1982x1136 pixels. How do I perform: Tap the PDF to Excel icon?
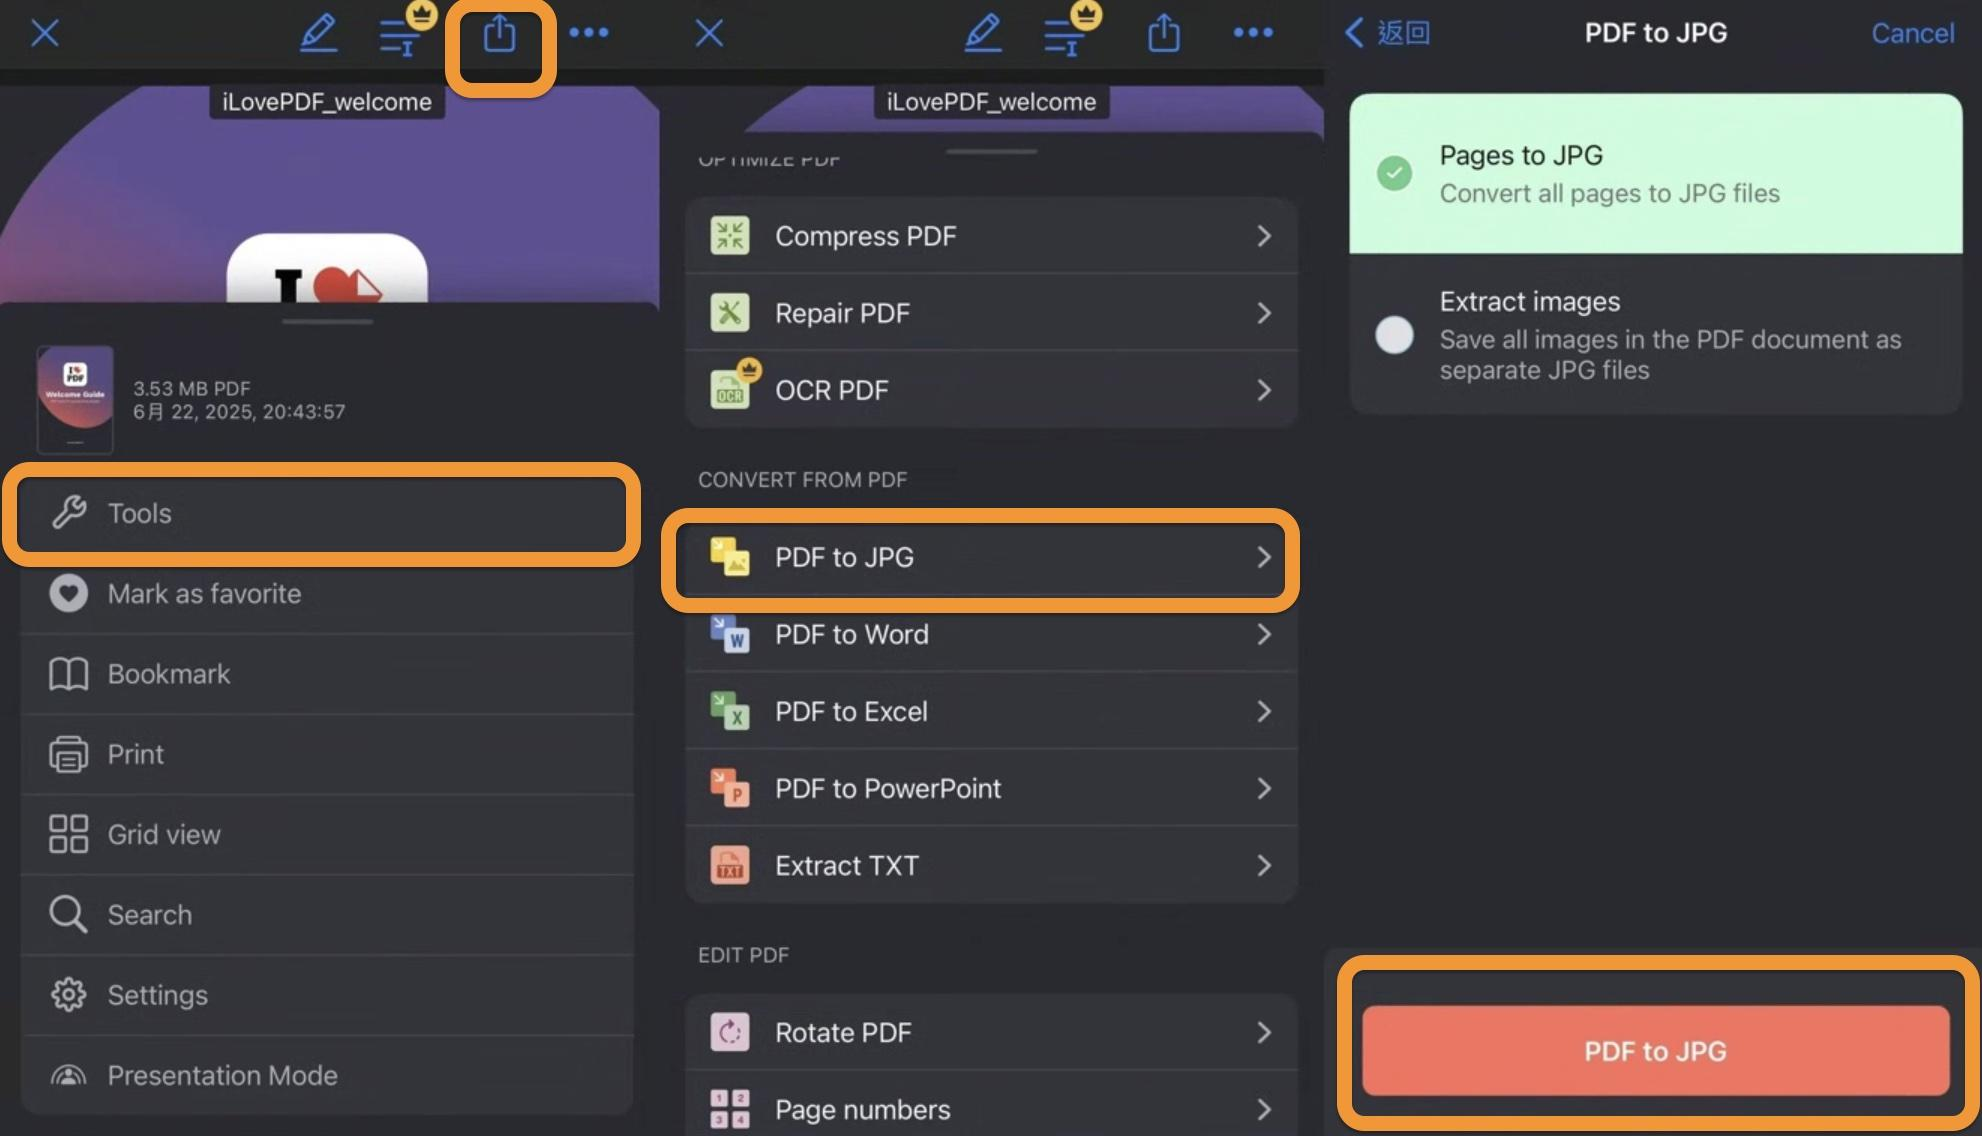pos(730,711)
